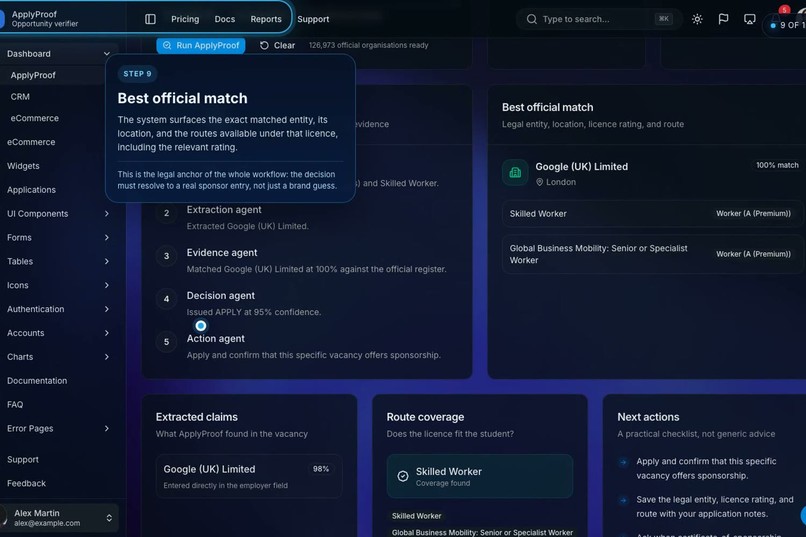Click the Skilled Worker coverage found card
The width and height of the screenshot is (806, 537).
(480, 476)
